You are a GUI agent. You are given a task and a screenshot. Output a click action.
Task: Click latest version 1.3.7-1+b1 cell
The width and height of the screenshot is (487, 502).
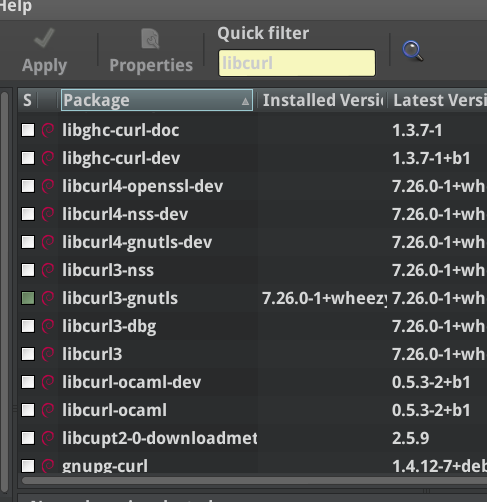431,158
